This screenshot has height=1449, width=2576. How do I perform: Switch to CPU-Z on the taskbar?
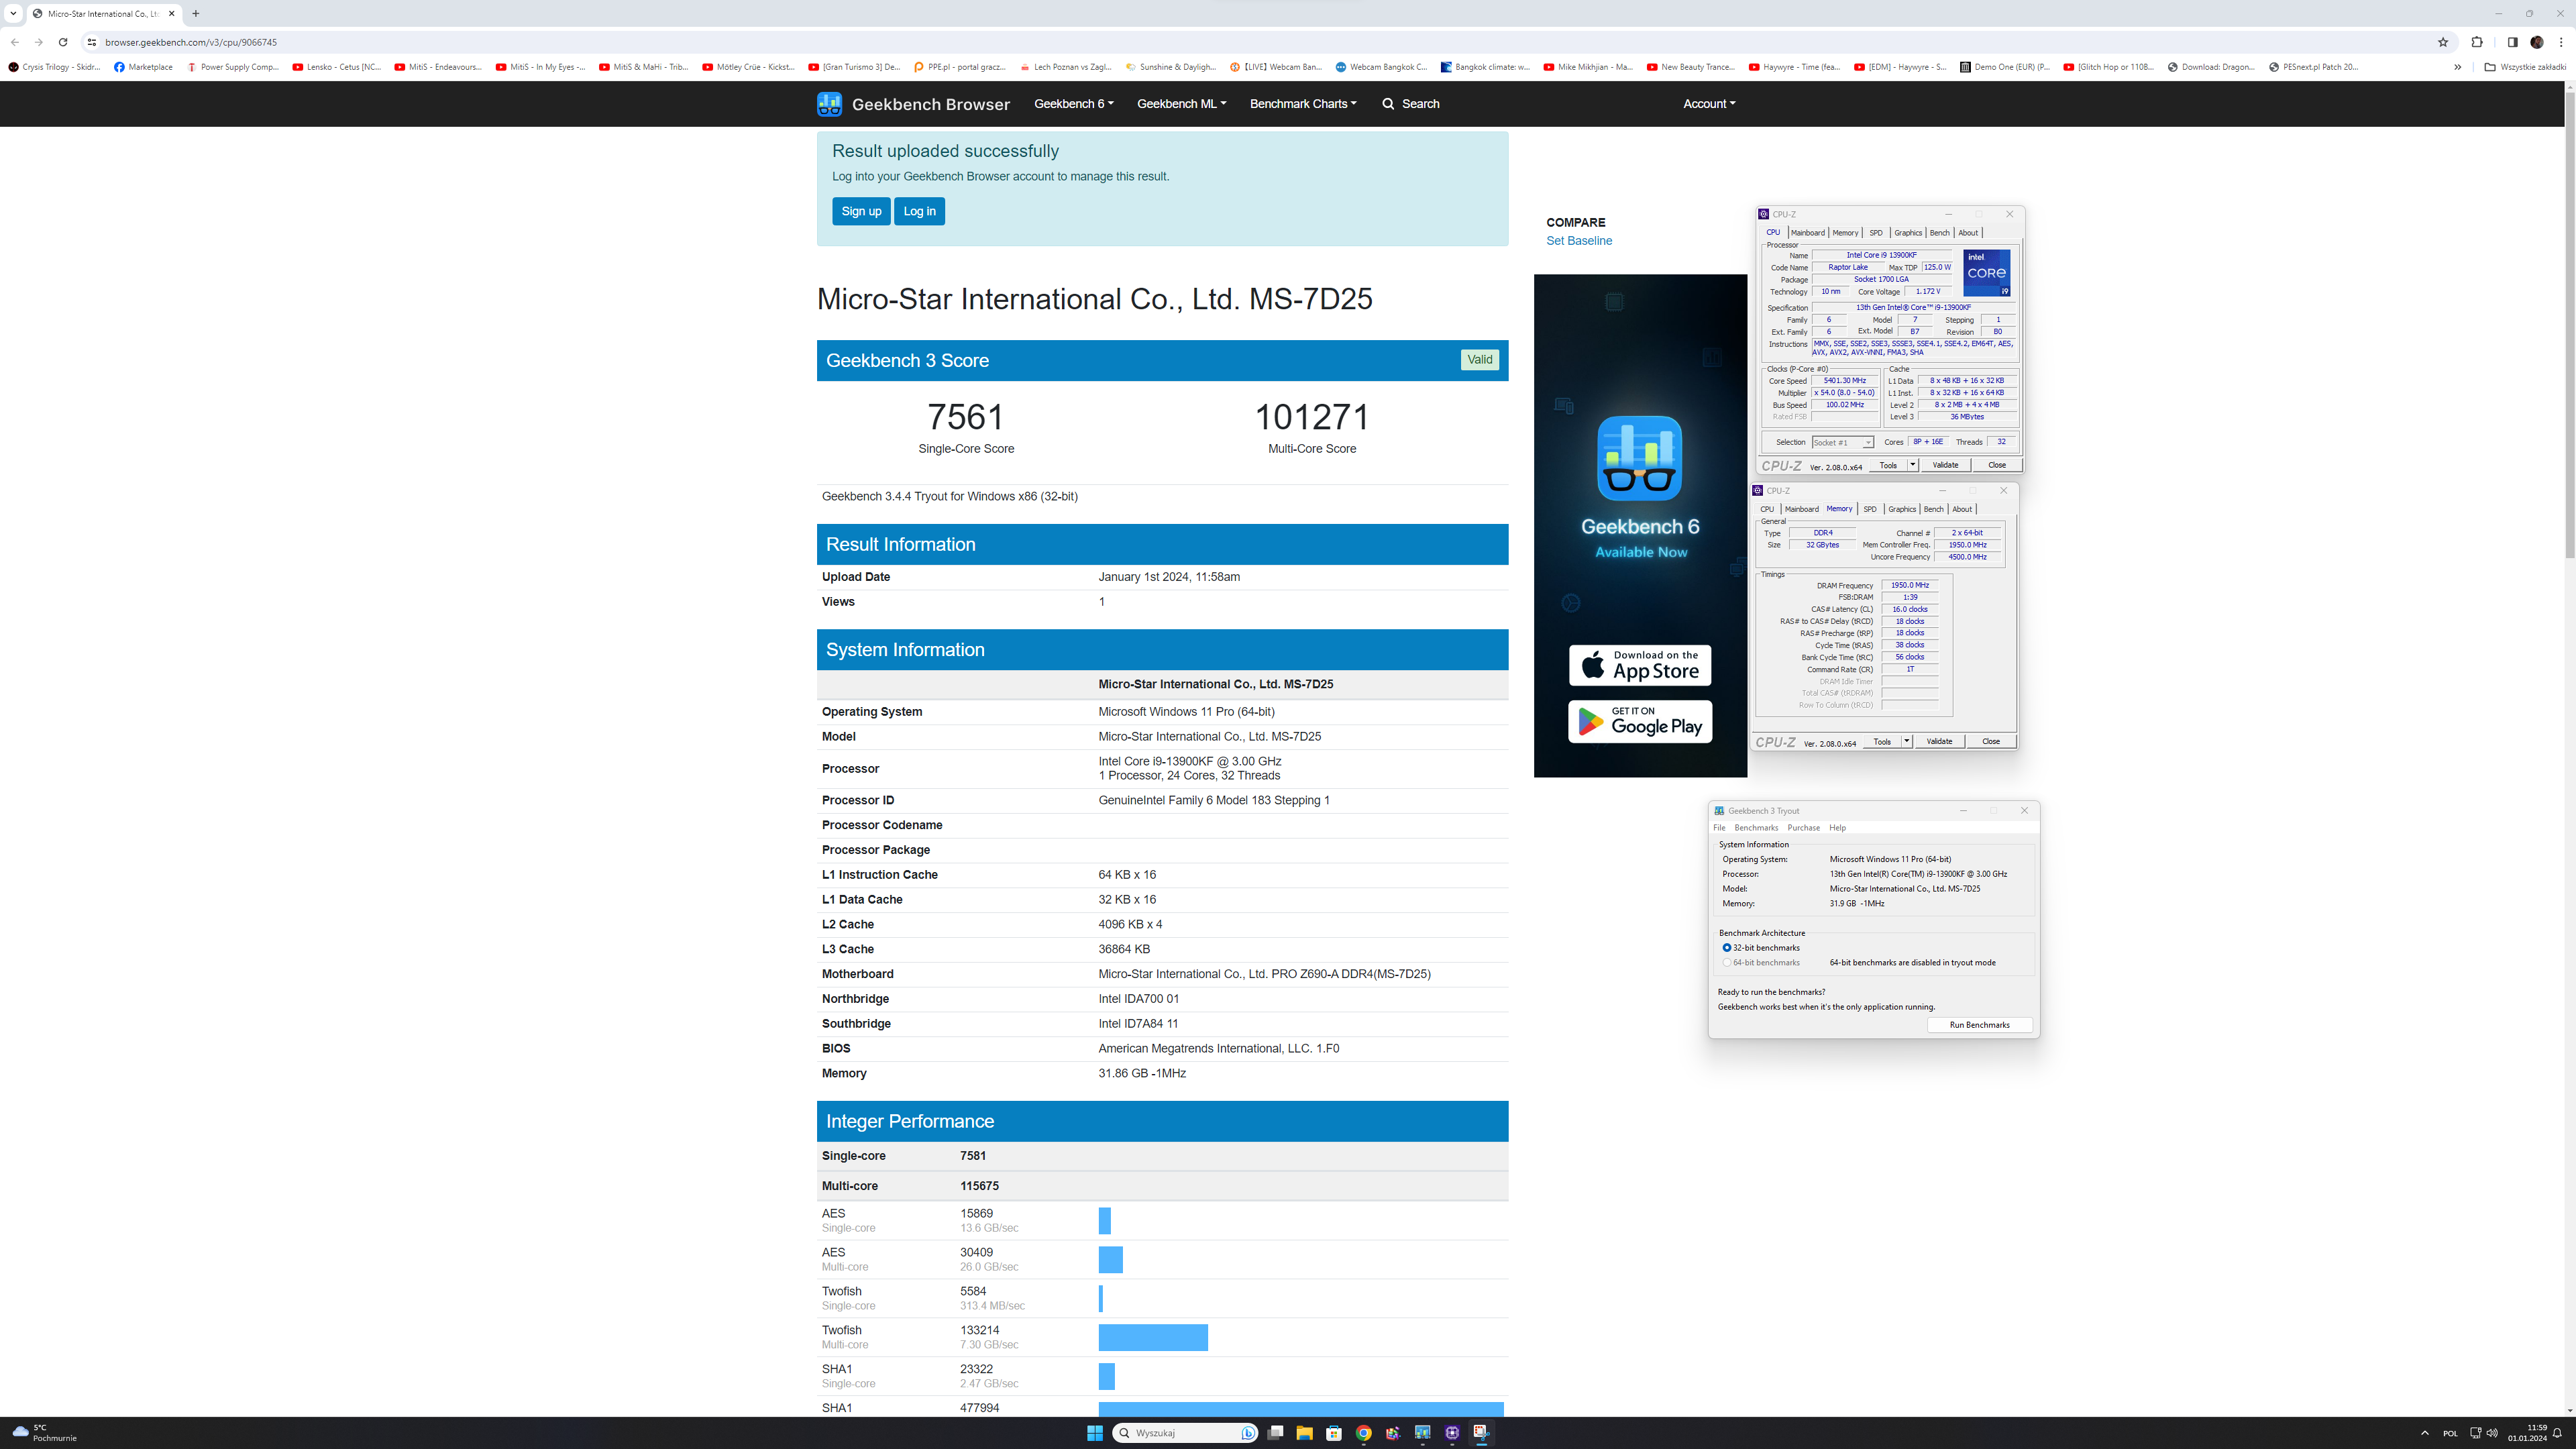coord(1452,1433)
